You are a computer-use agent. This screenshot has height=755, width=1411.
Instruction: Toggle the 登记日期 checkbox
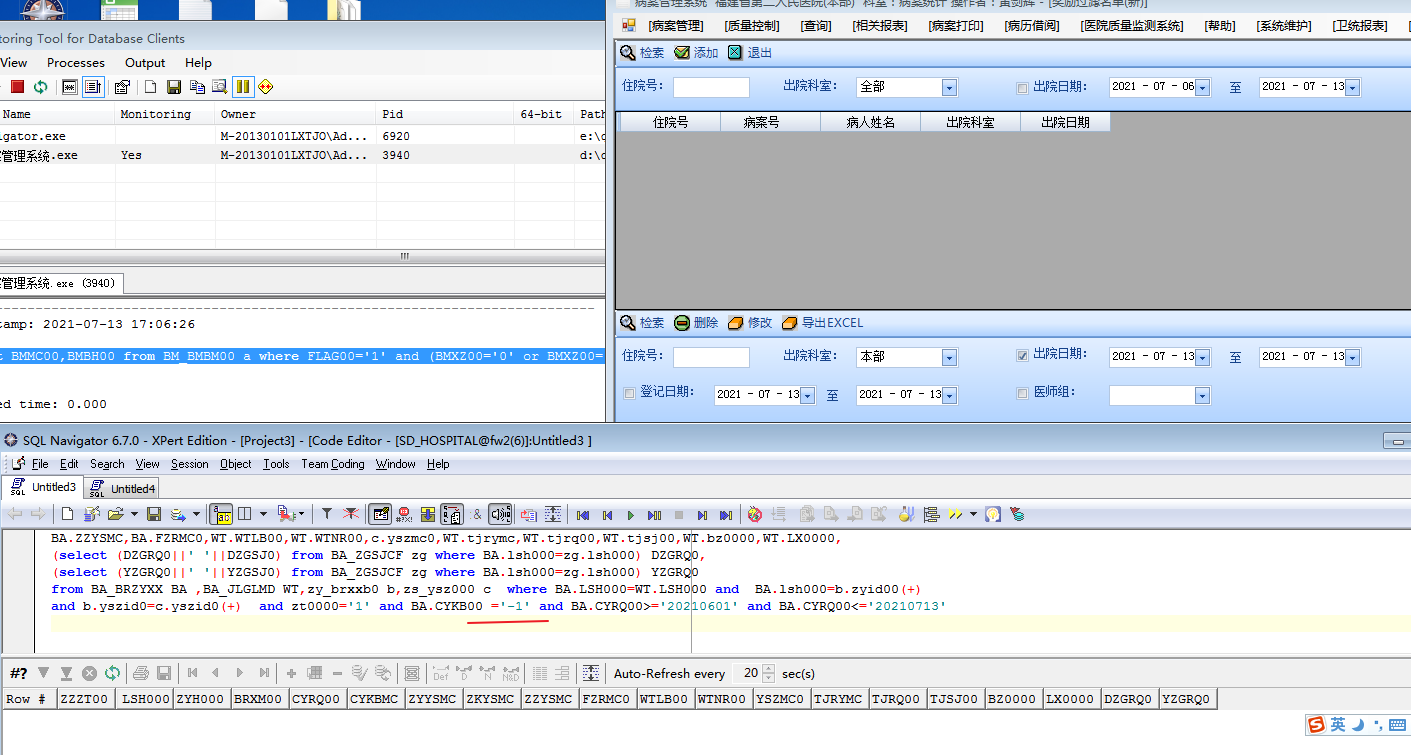tap(629, 394)
